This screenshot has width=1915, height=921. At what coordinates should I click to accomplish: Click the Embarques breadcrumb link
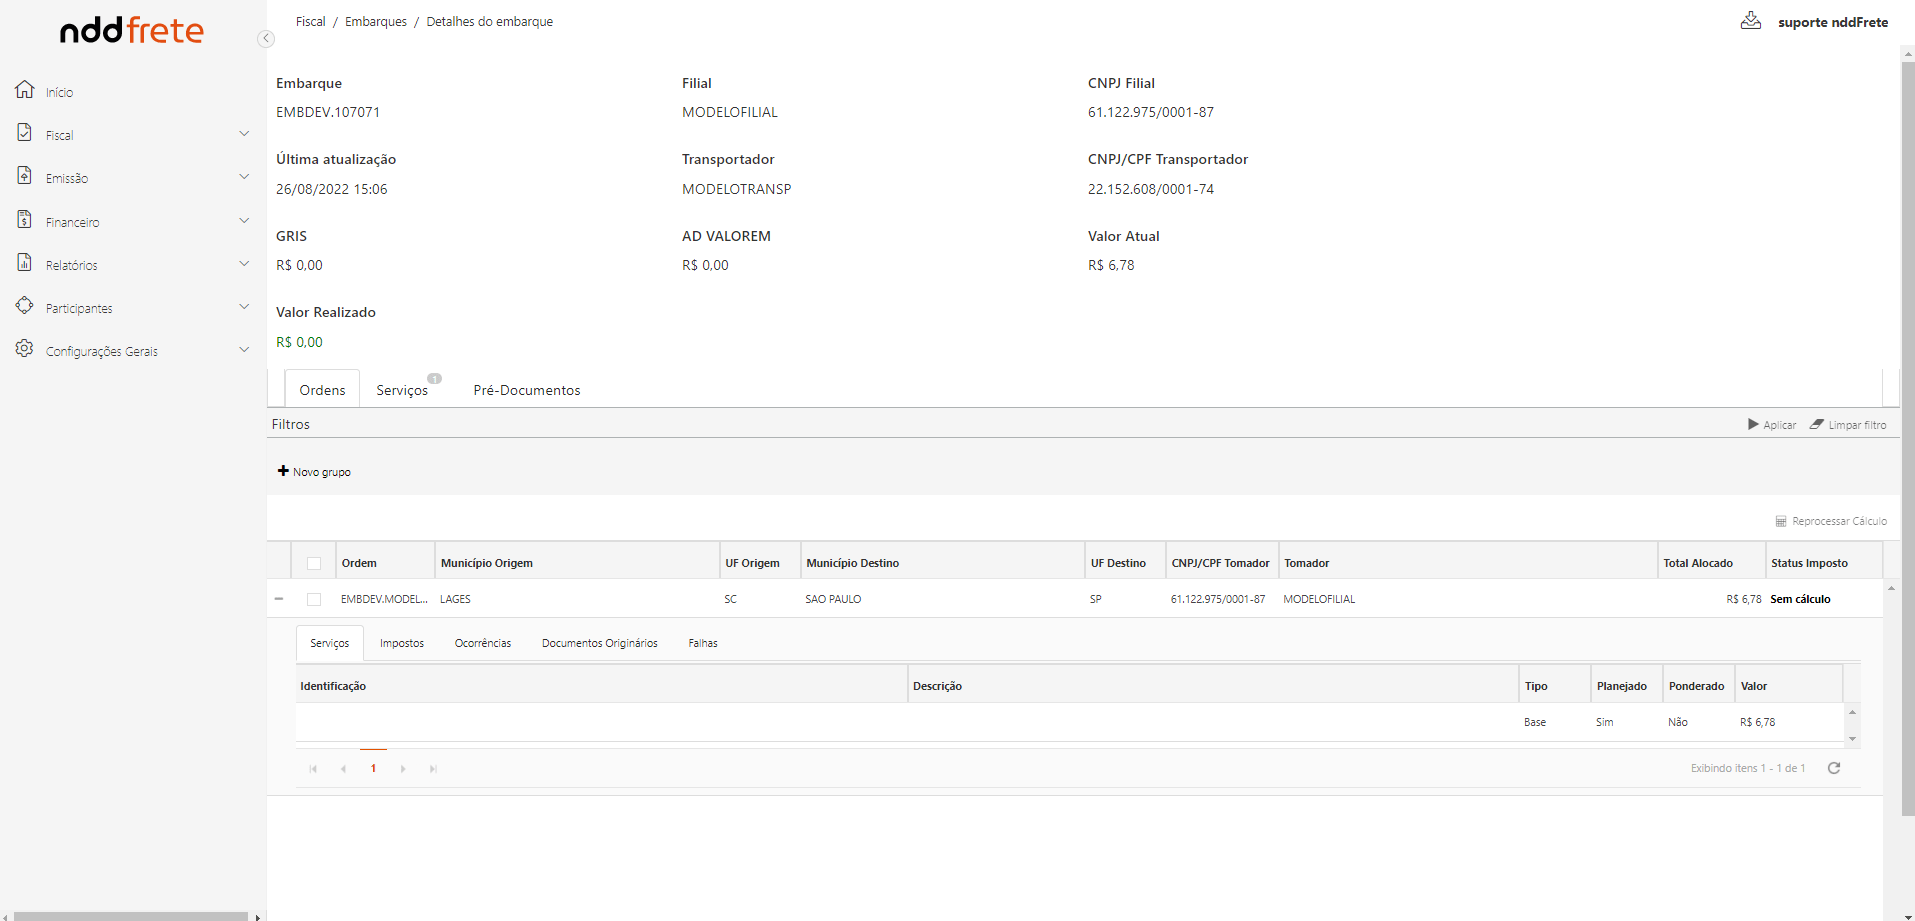tap(375, 22)
